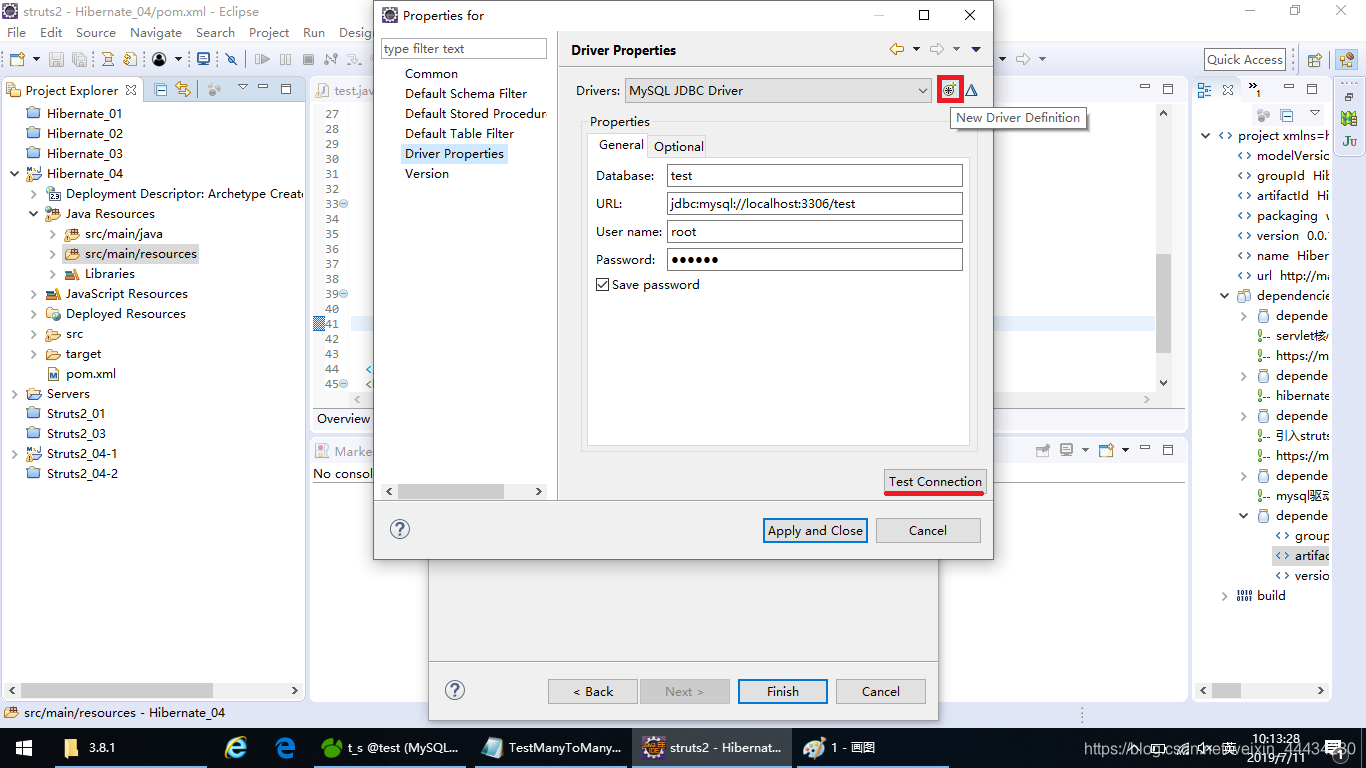Click horizontal scrollbar under Properties category list
Screen dimensions: 1366x768
coord(452,491)
